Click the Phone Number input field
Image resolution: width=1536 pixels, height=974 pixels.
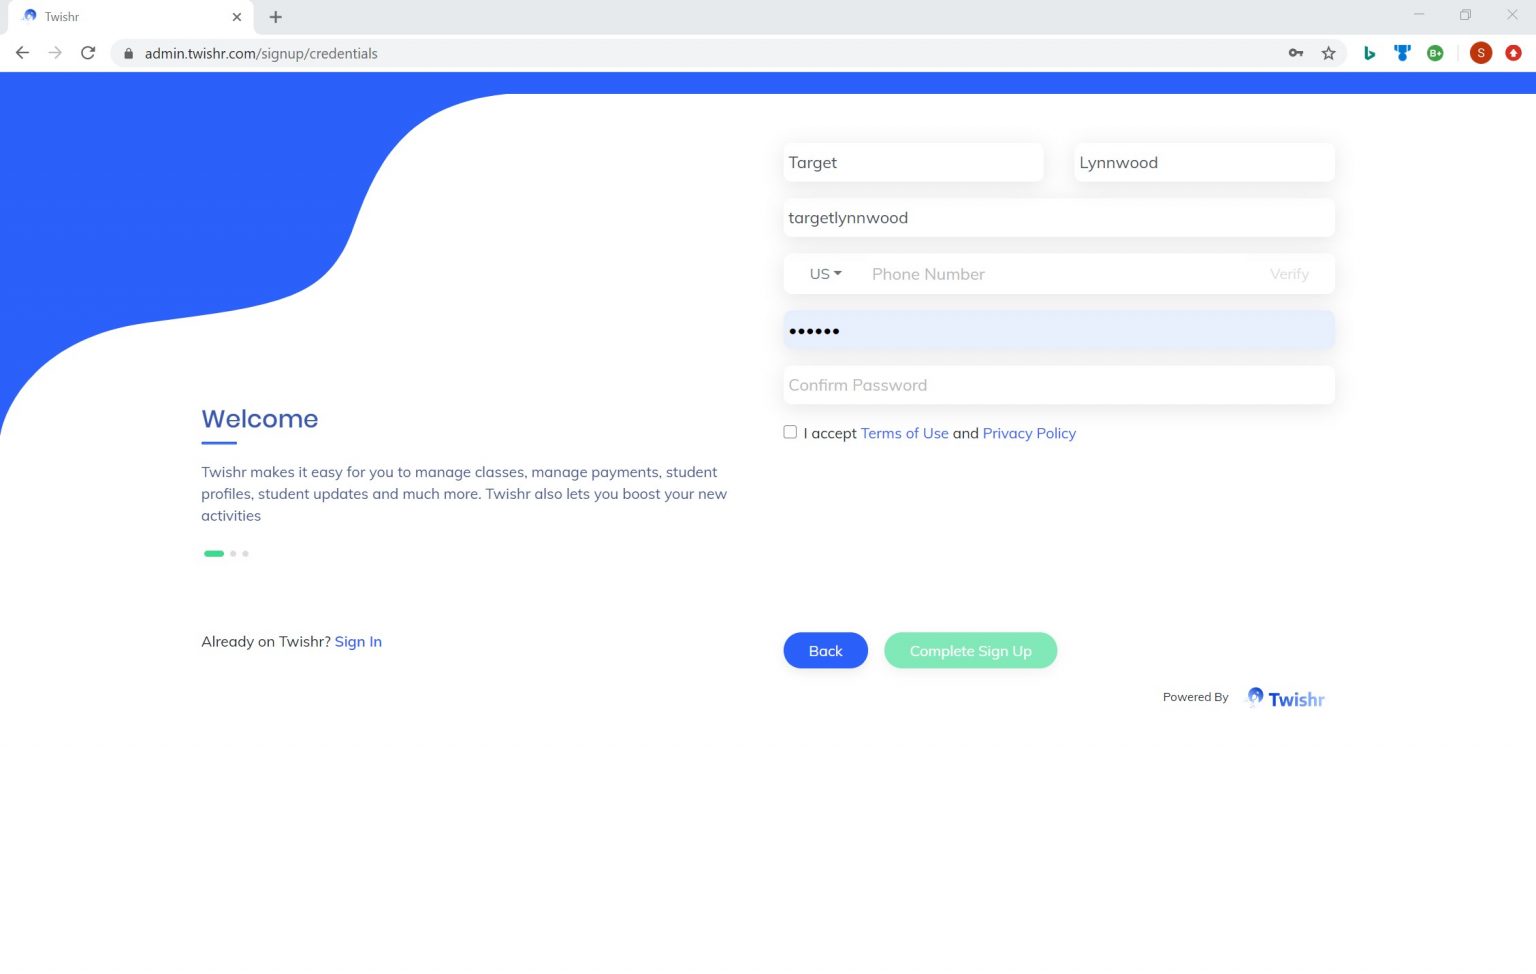point(1060,274)
